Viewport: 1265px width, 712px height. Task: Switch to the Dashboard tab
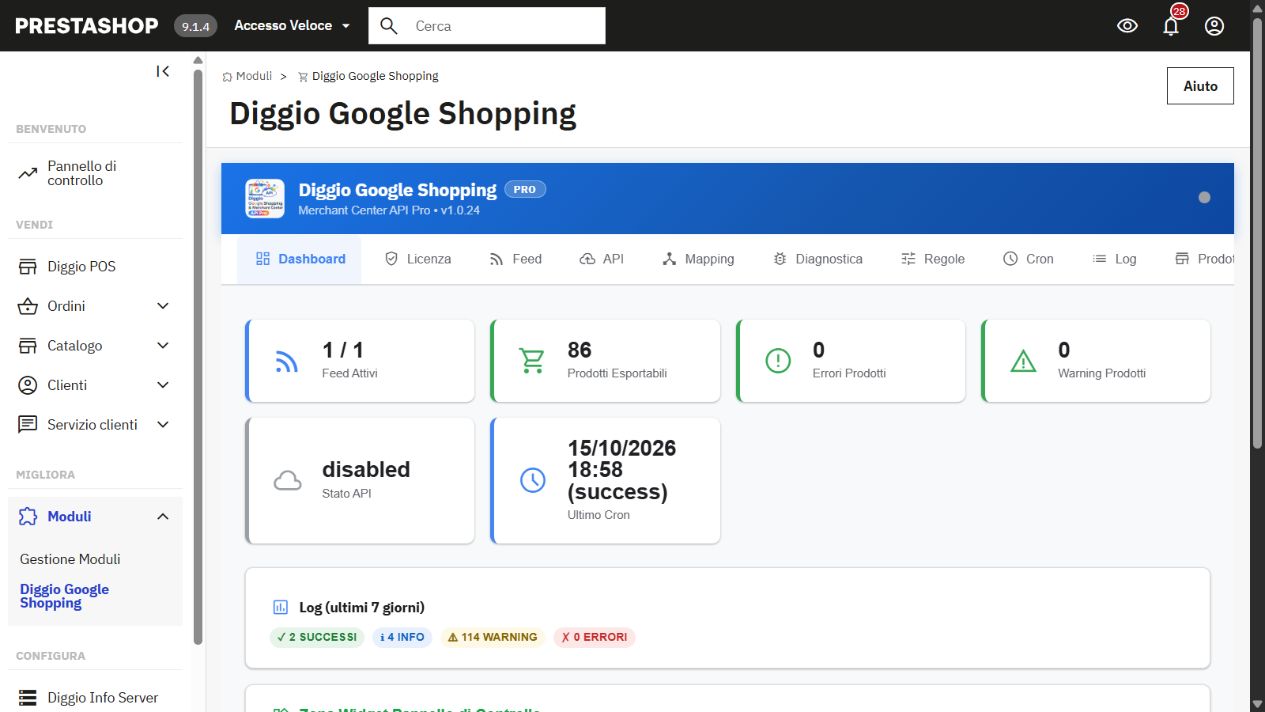(x=299, y=259)
